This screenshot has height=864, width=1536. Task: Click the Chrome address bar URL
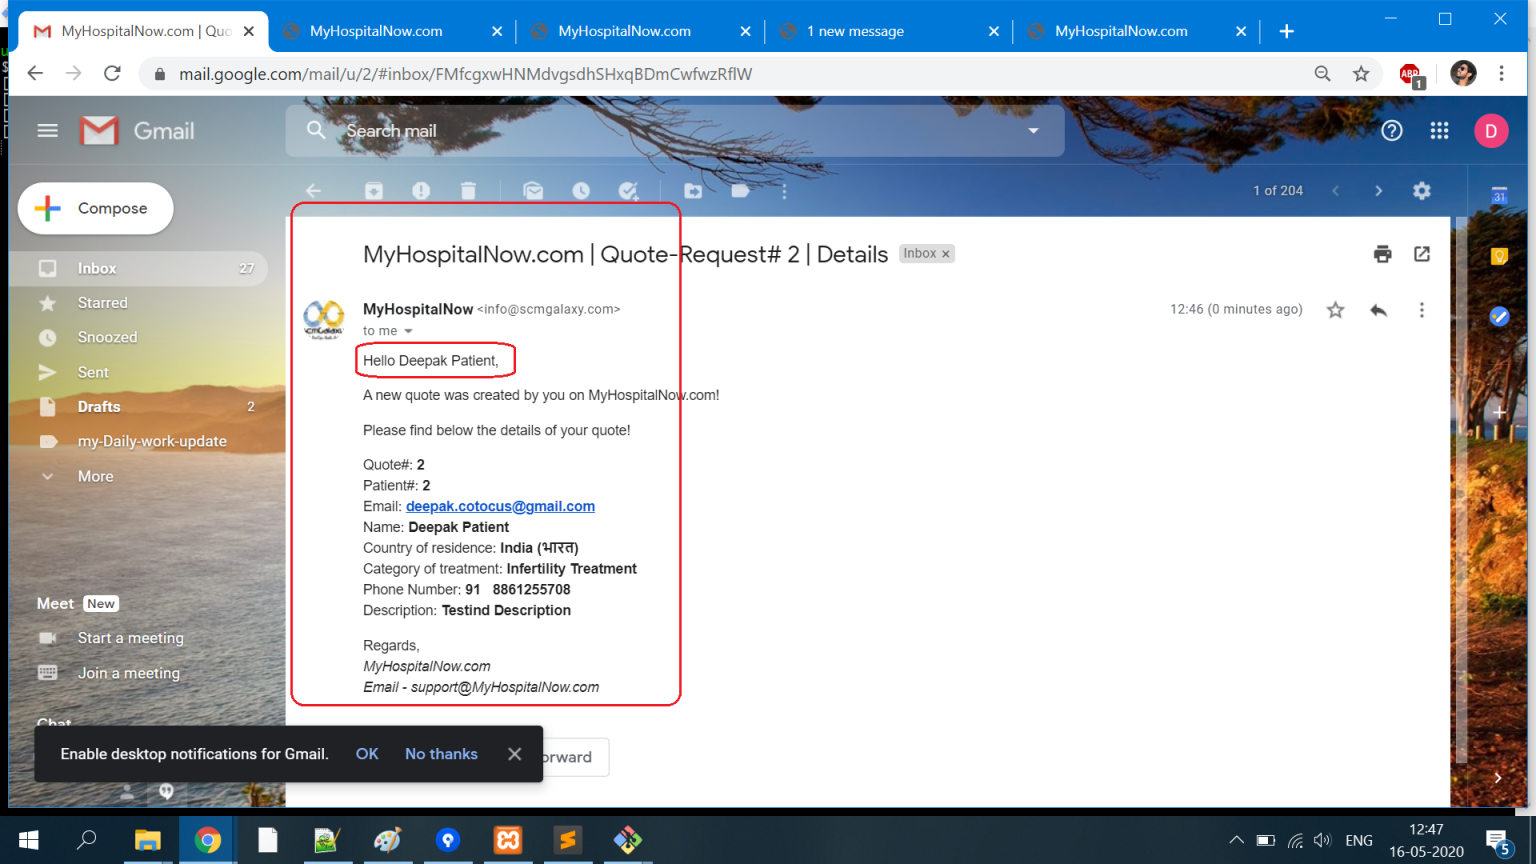point(466,74)
